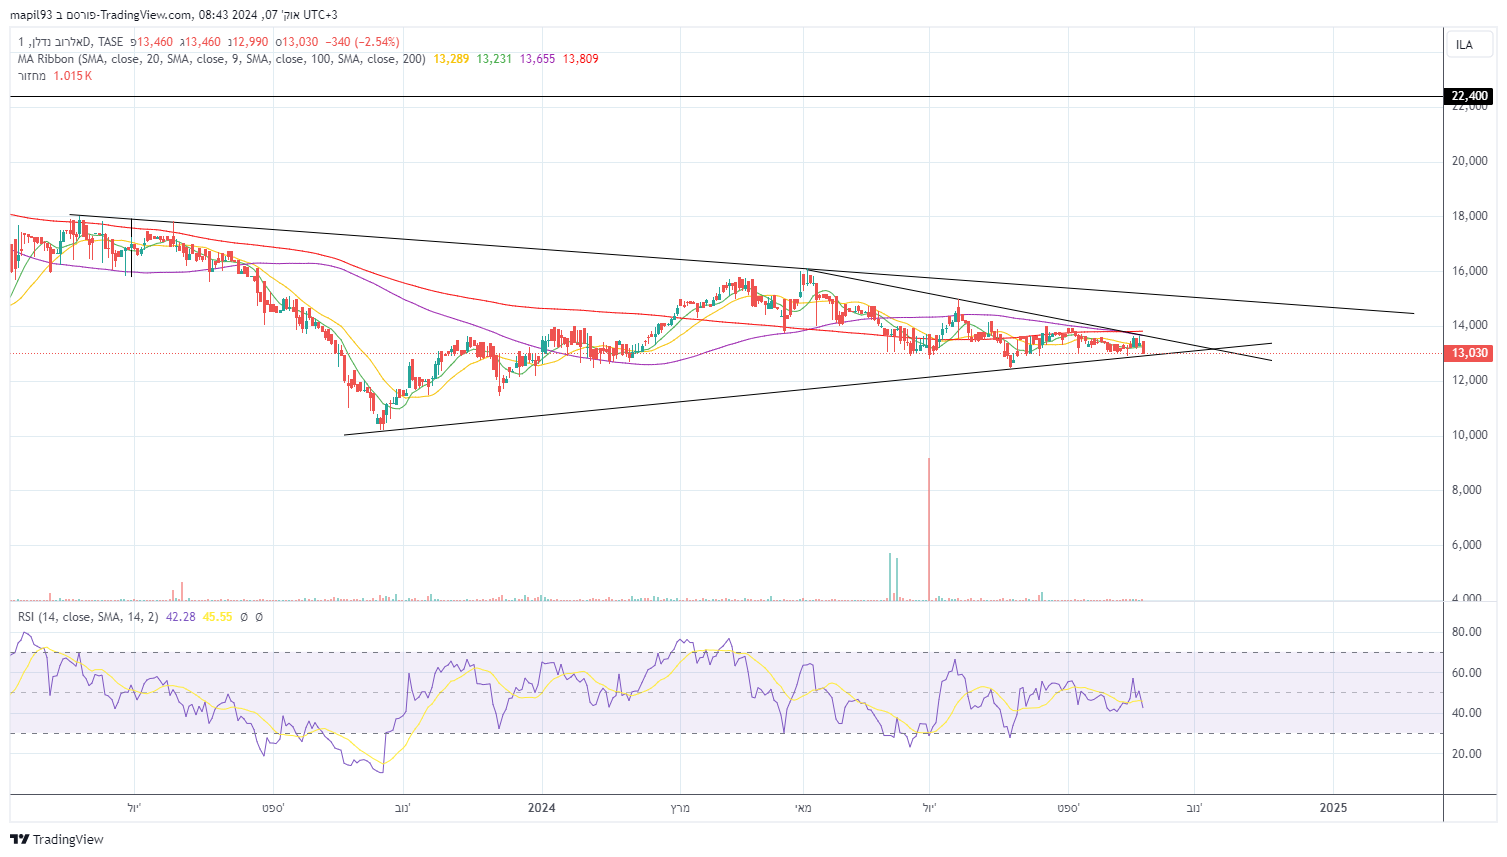The width and height of the screenshot is (1507, 857).
Task: Click the 10,000 price axis label
Action: (x=1470, y=435)
